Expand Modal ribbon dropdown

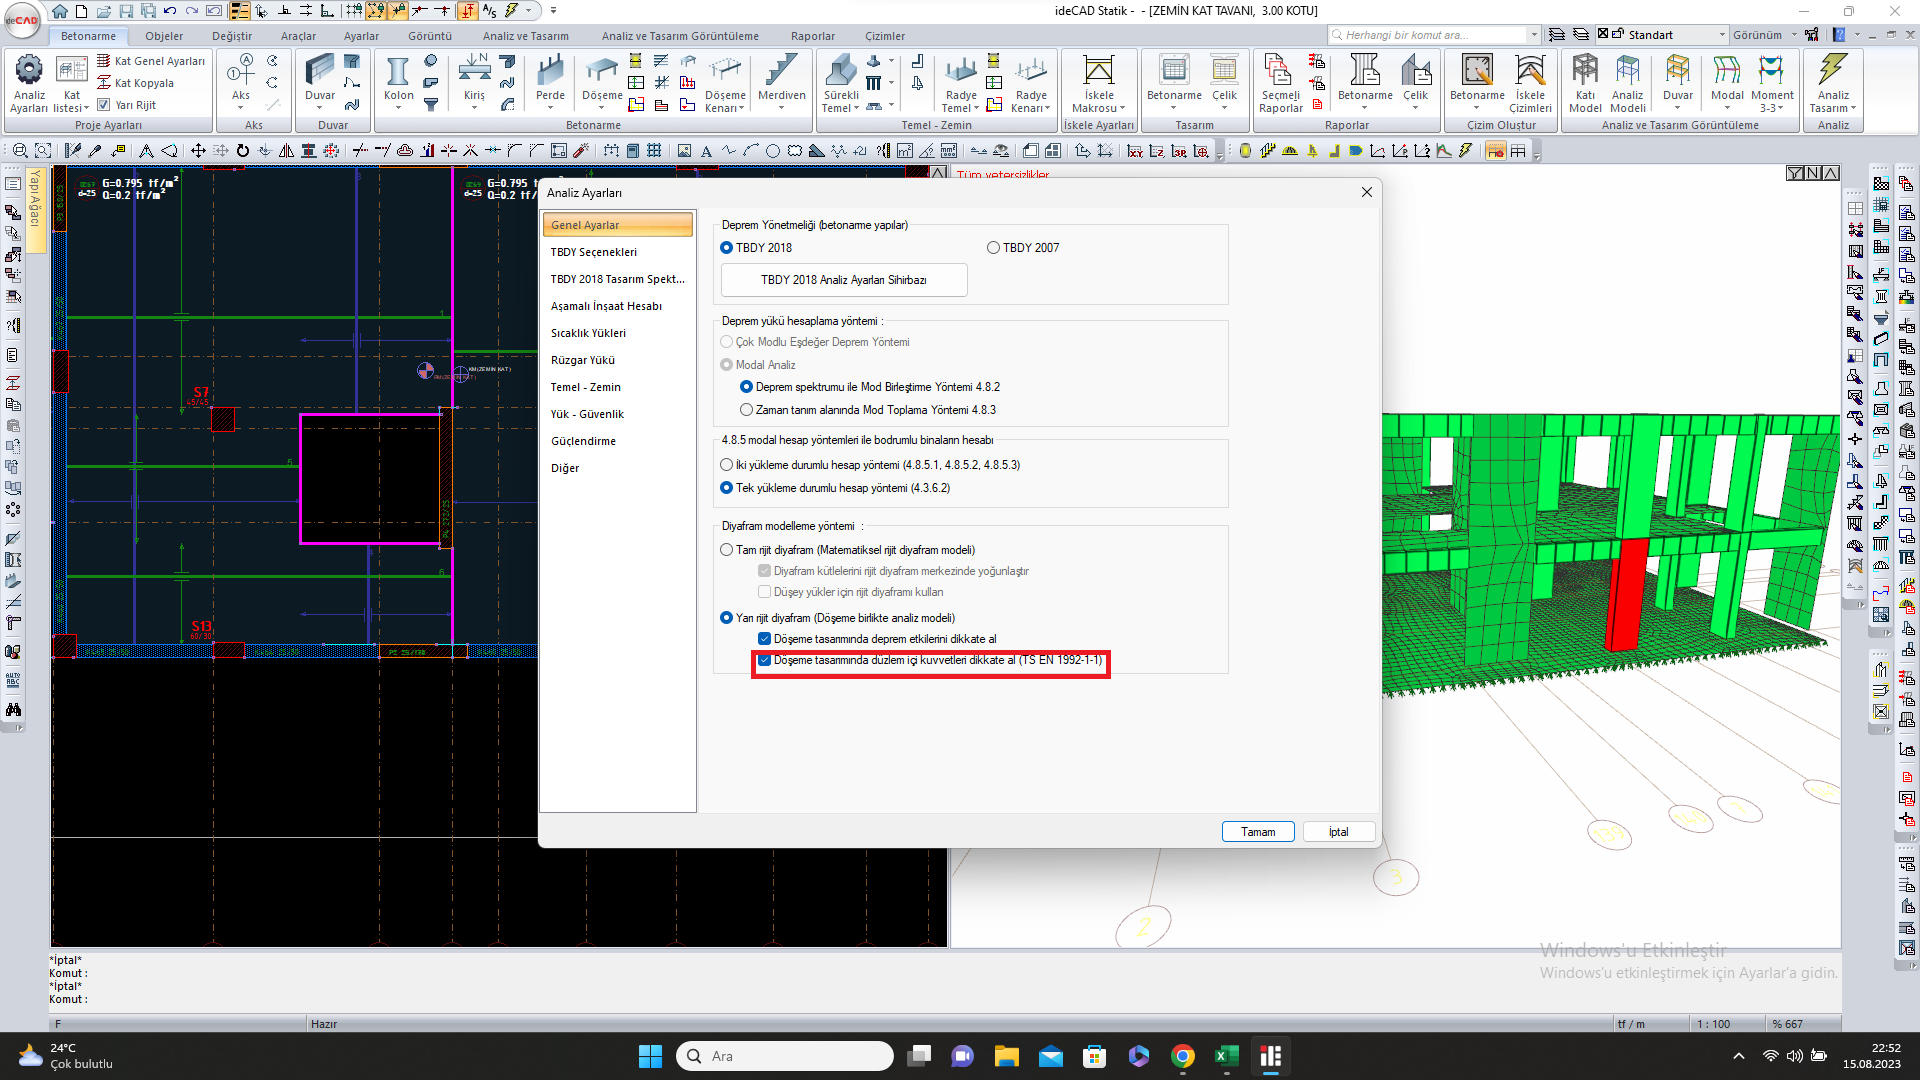(x=1727, y=107)
